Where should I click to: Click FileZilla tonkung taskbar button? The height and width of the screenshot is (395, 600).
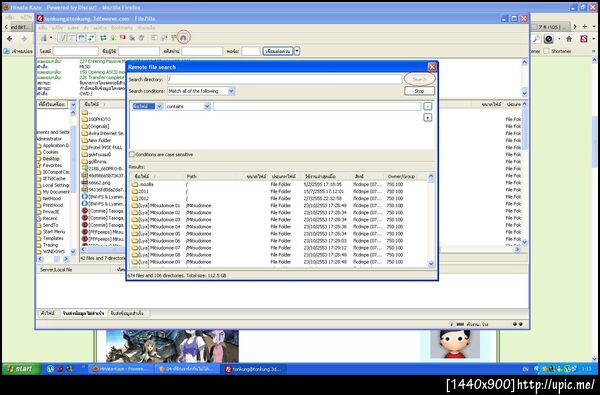coord(254,369)
